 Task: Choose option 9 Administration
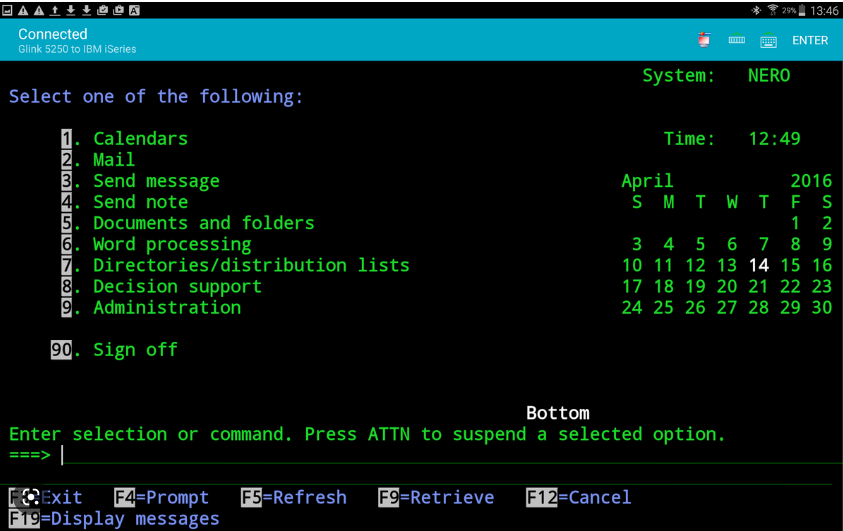[x=166, y=307]
